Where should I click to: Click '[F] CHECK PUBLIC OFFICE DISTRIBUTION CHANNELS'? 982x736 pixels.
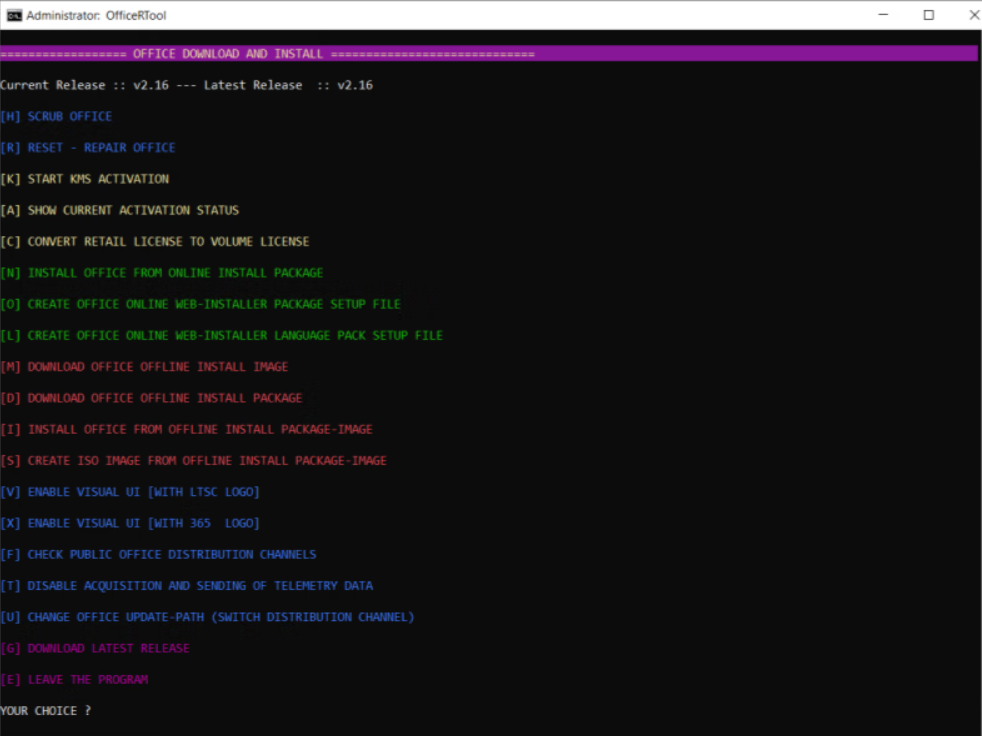click(x=158, y=555)
